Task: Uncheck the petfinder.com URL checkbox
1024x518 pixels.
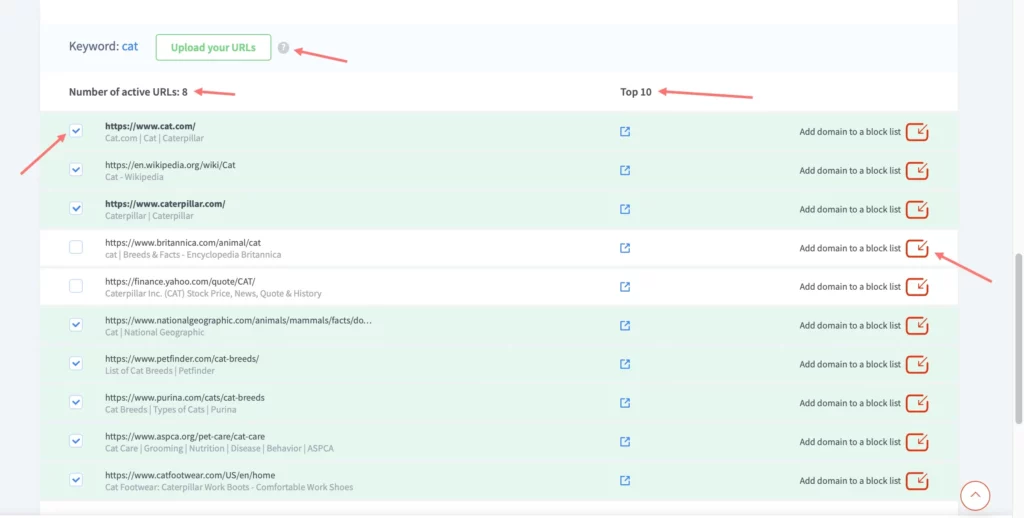Action: tap(76, 363)
